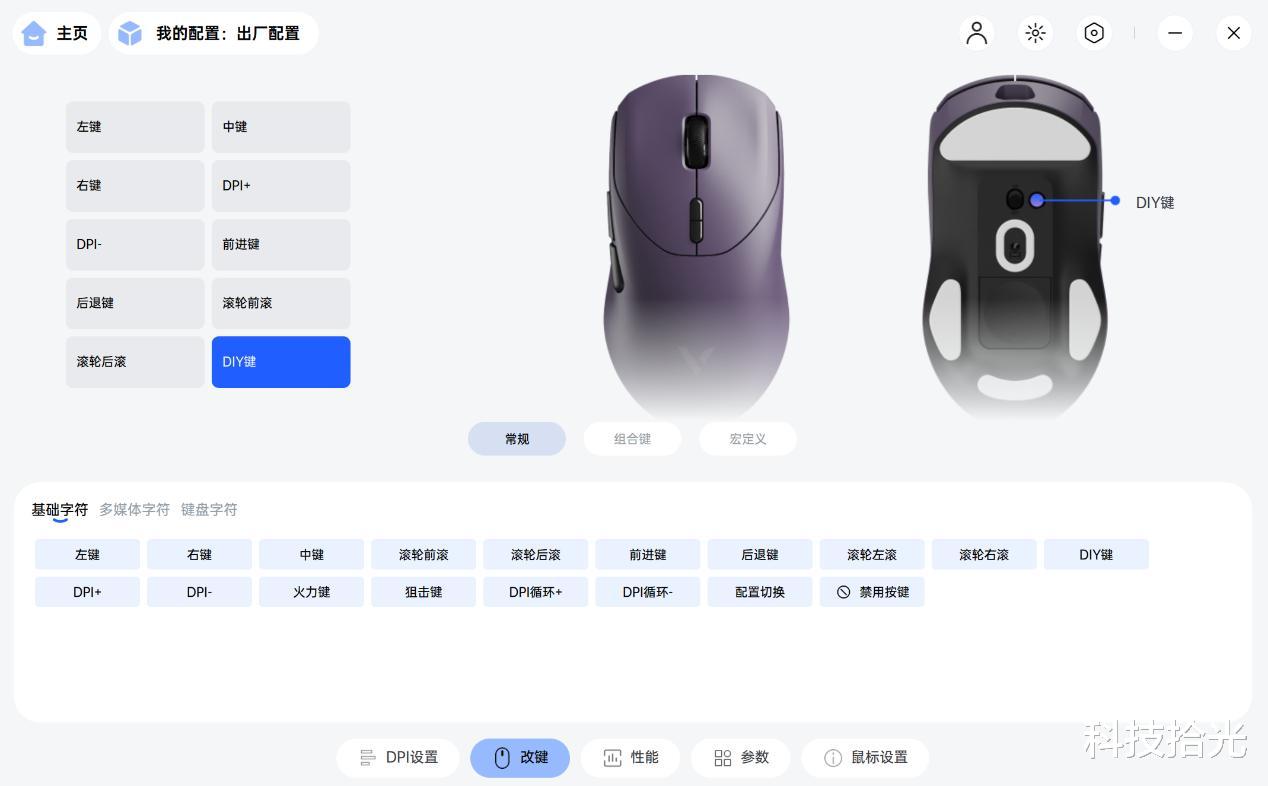Go to 主页 home icon
The width and height of the screenshot is (1268, 786).
tap(34, 33)
